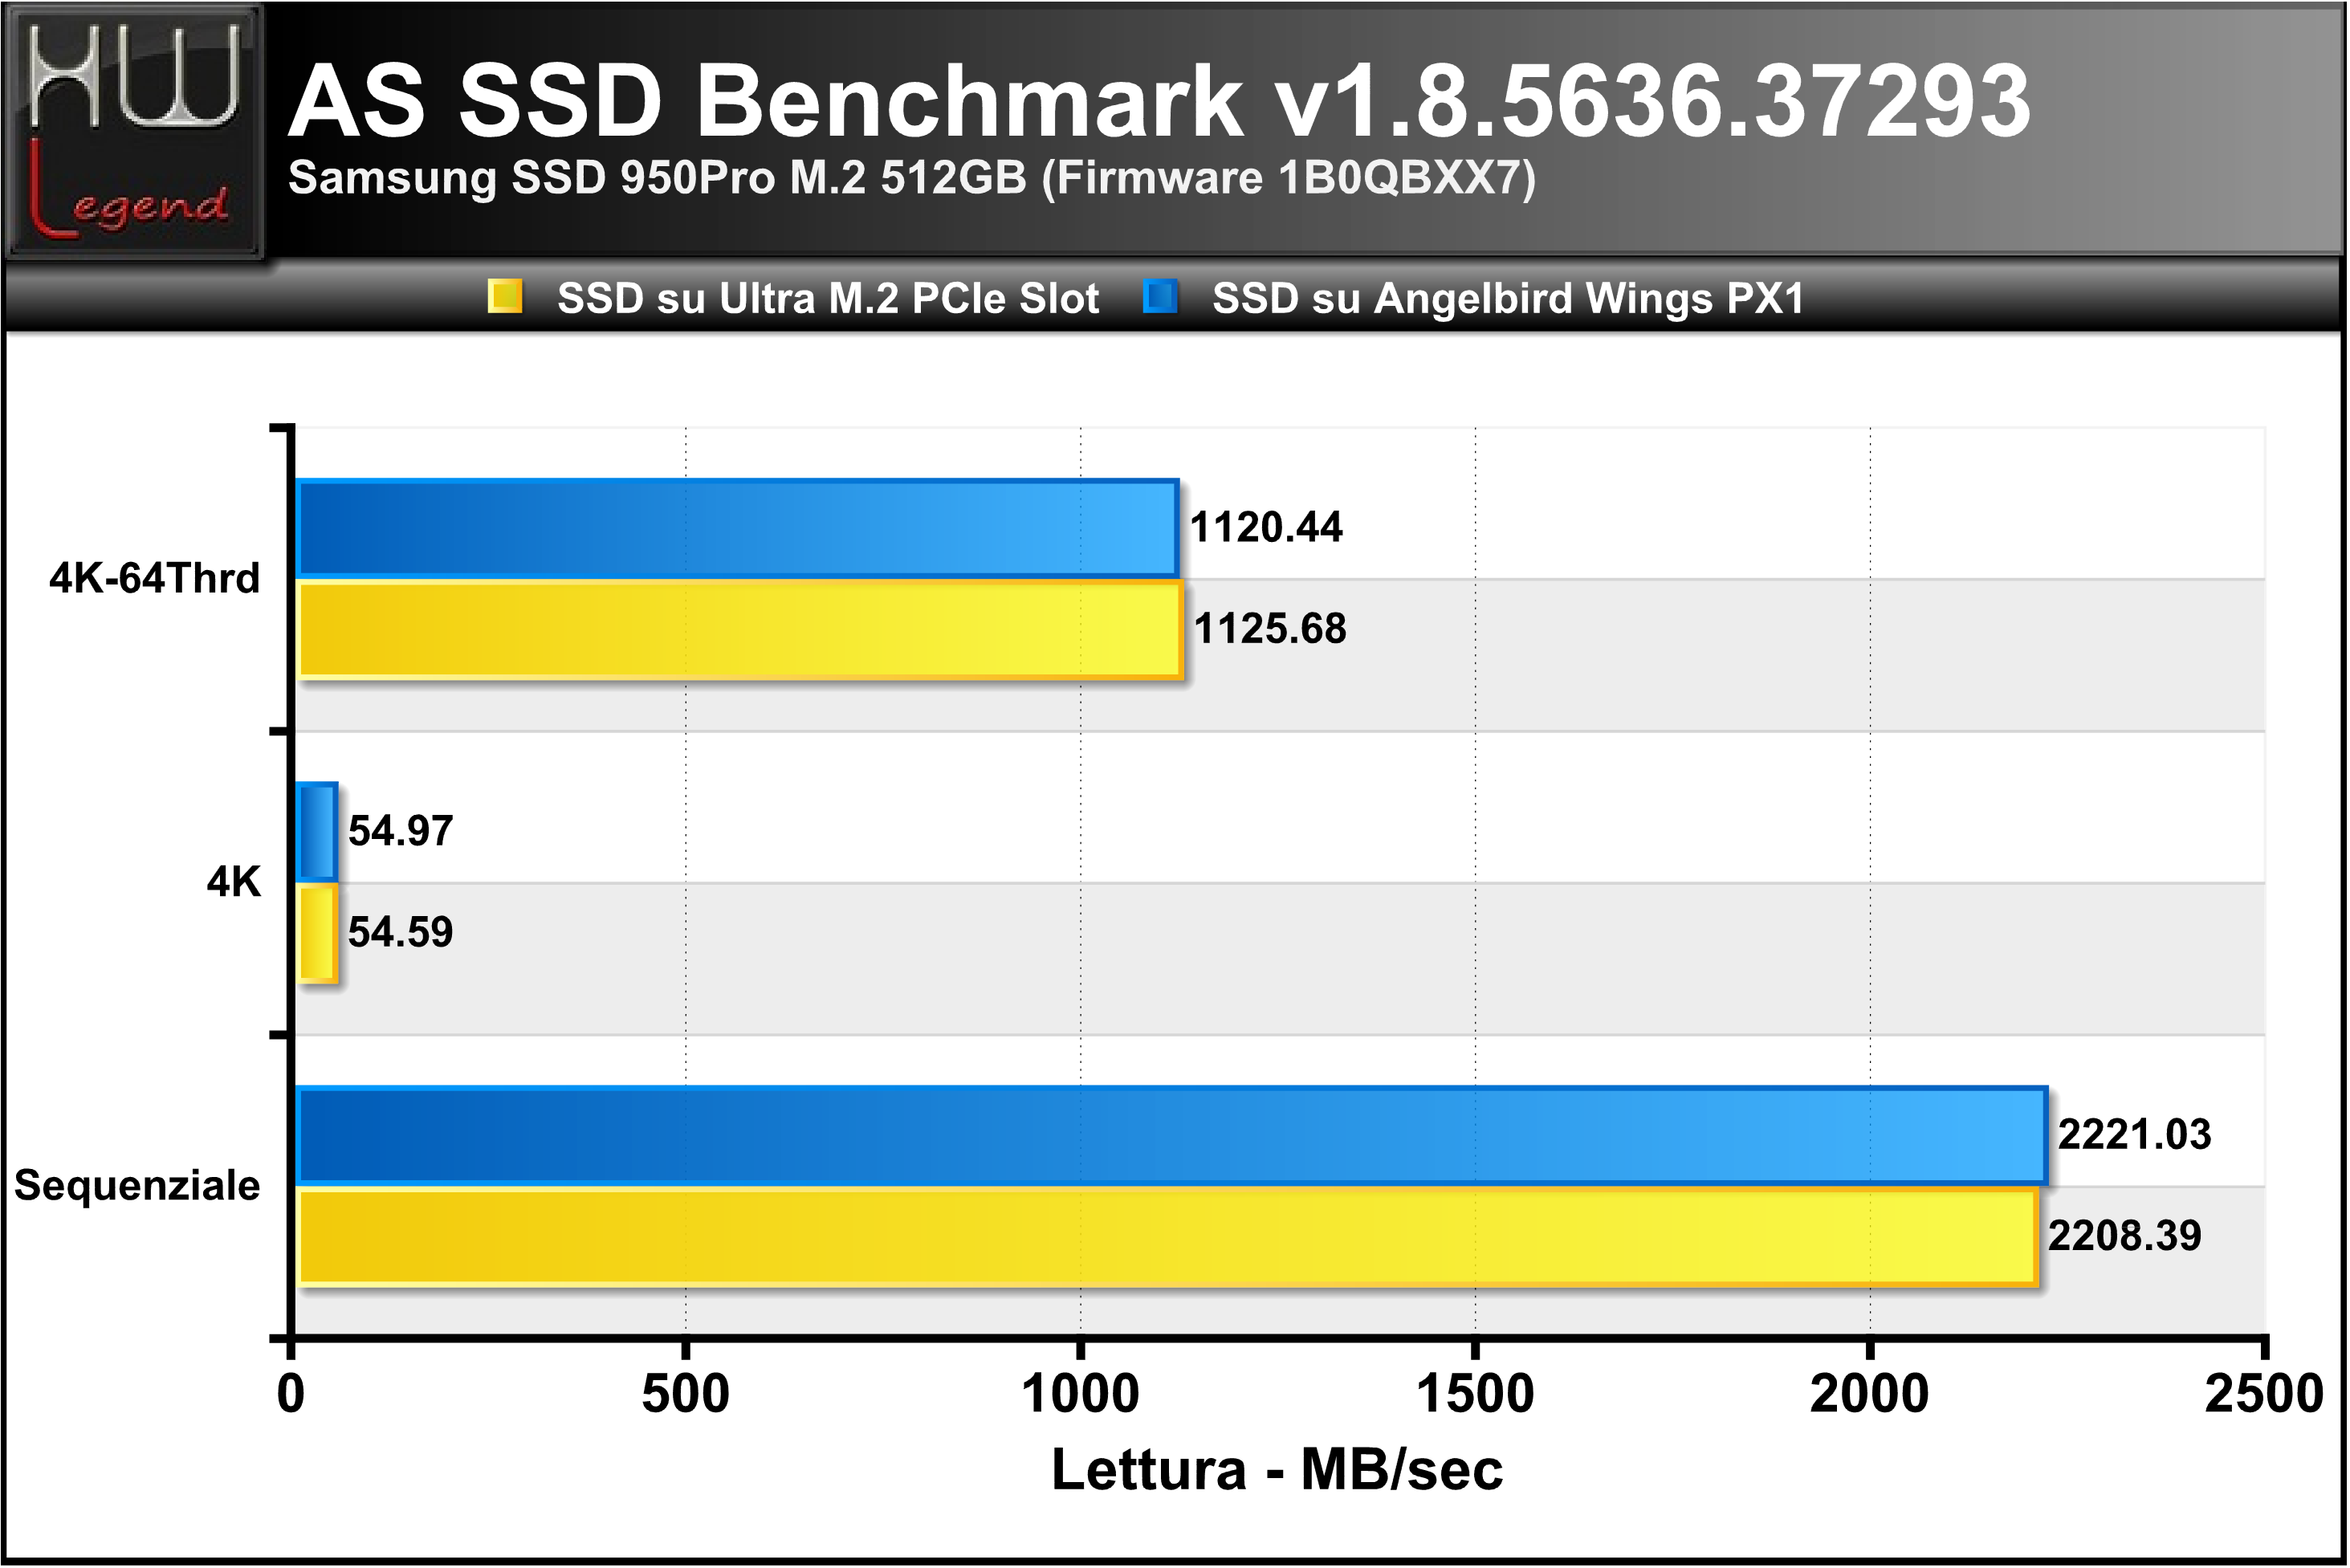This screenshot has height=1568, width=2350.
Task: Click the Lettura - MB/sec axis title
Action: pos(1277,1470)
